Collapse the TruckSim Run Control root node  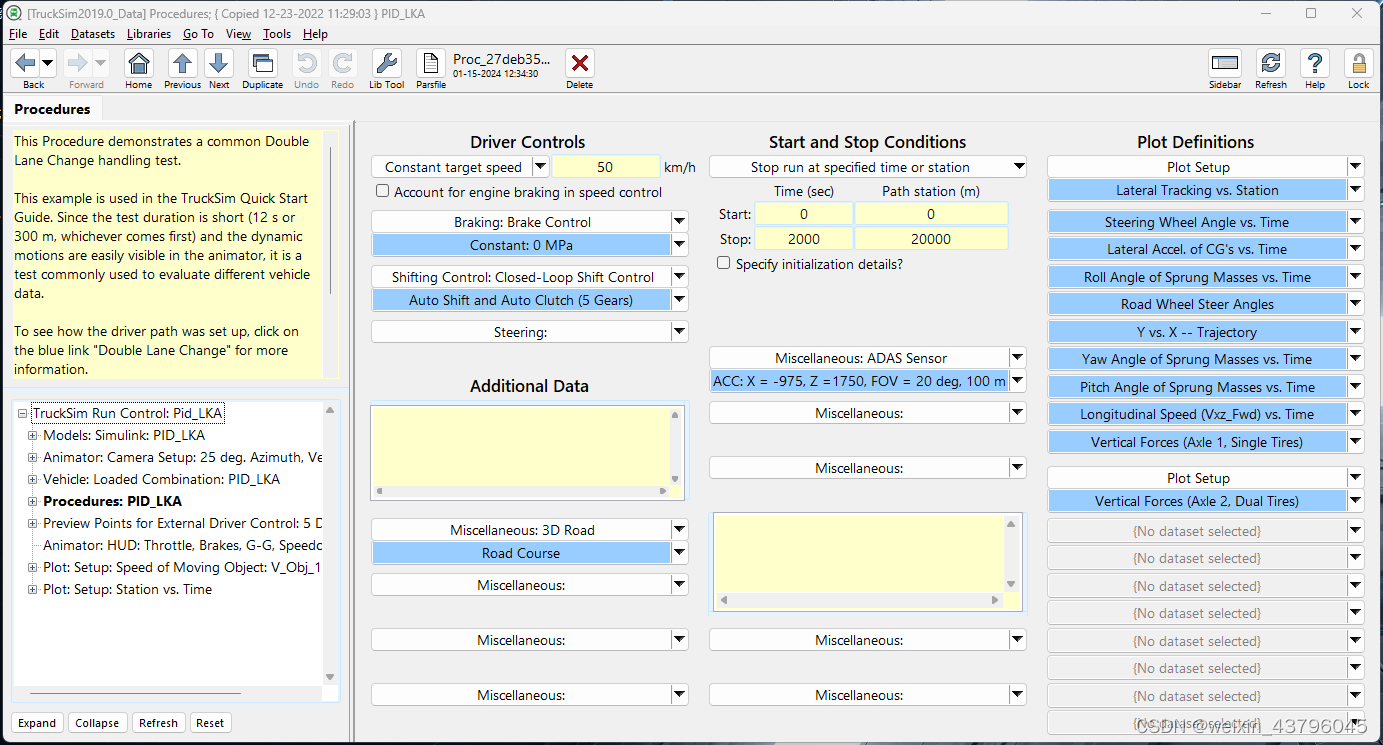pos(23,413)
